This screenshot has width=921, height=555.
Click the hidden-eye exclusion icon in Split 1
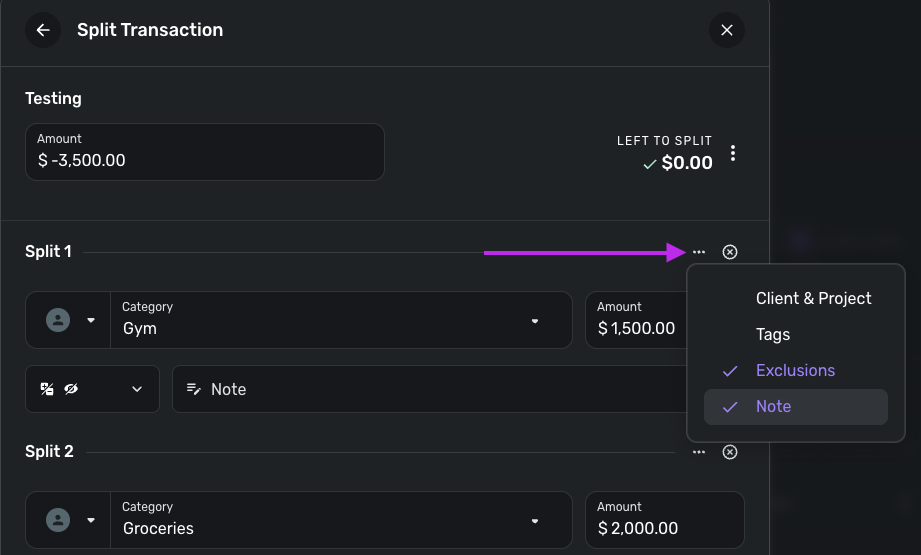pyautogui.click(x=71, y=389)
